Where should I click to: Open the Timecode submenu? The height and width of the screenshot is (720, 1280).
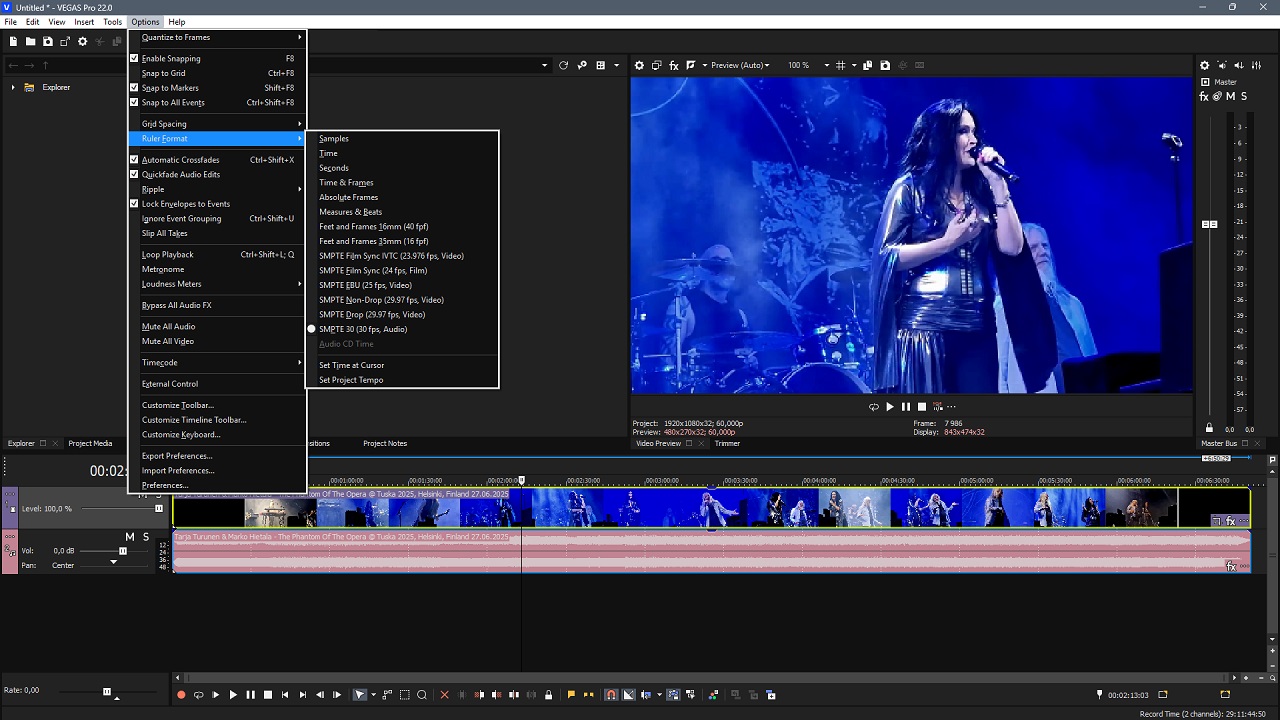(x=160, y=363)
